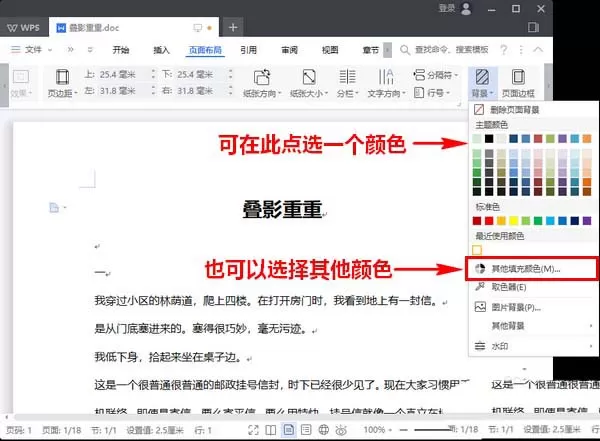Expand the 行号 line numbers dropdown
Image resolution: width=600 pixels, height=441 pixels.
(432, 93)
